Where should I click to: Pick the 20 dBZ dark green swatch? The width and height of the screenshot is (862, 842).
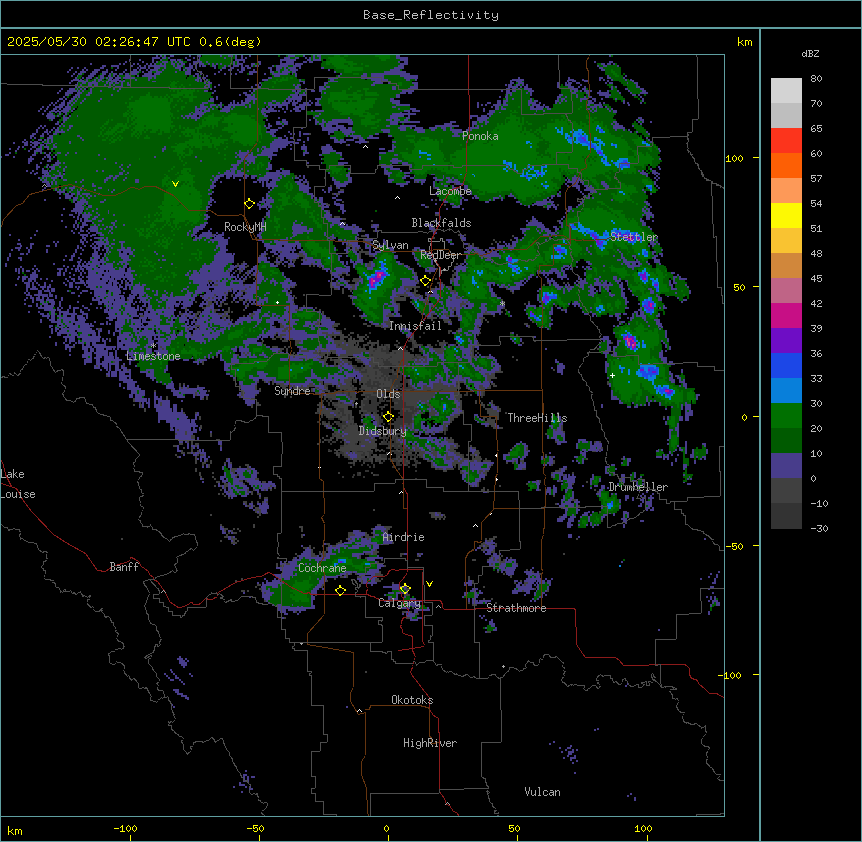[786, 440]
